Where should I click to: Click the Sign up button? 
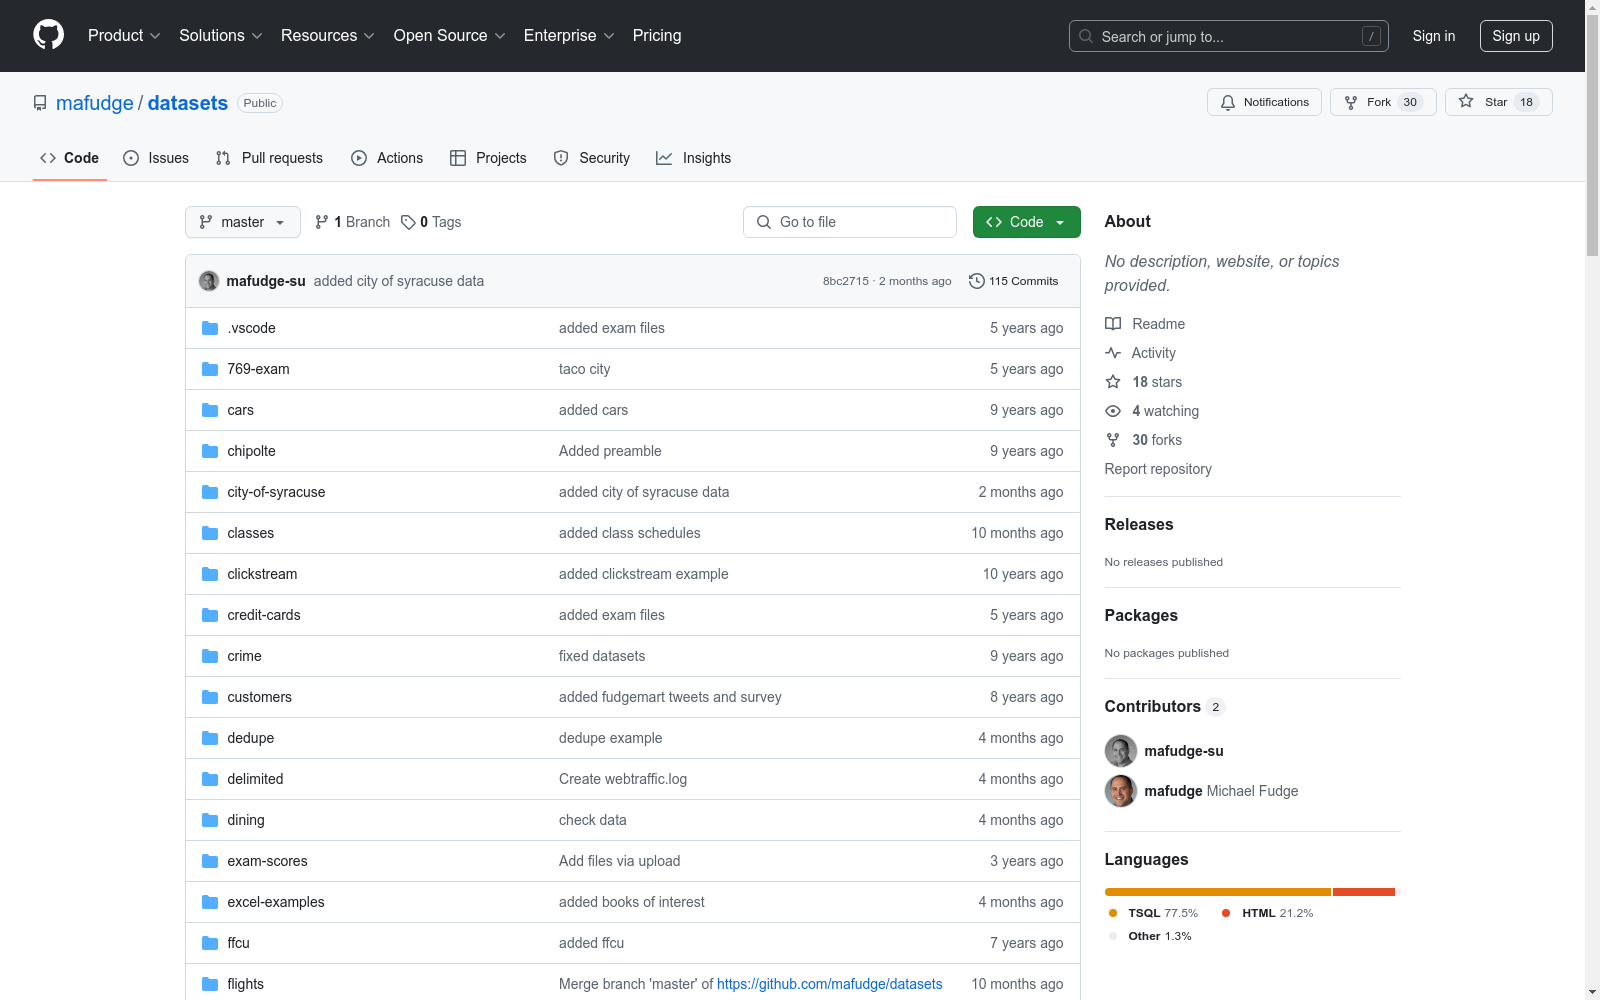pyautogui.click(x=1516, y=36)
